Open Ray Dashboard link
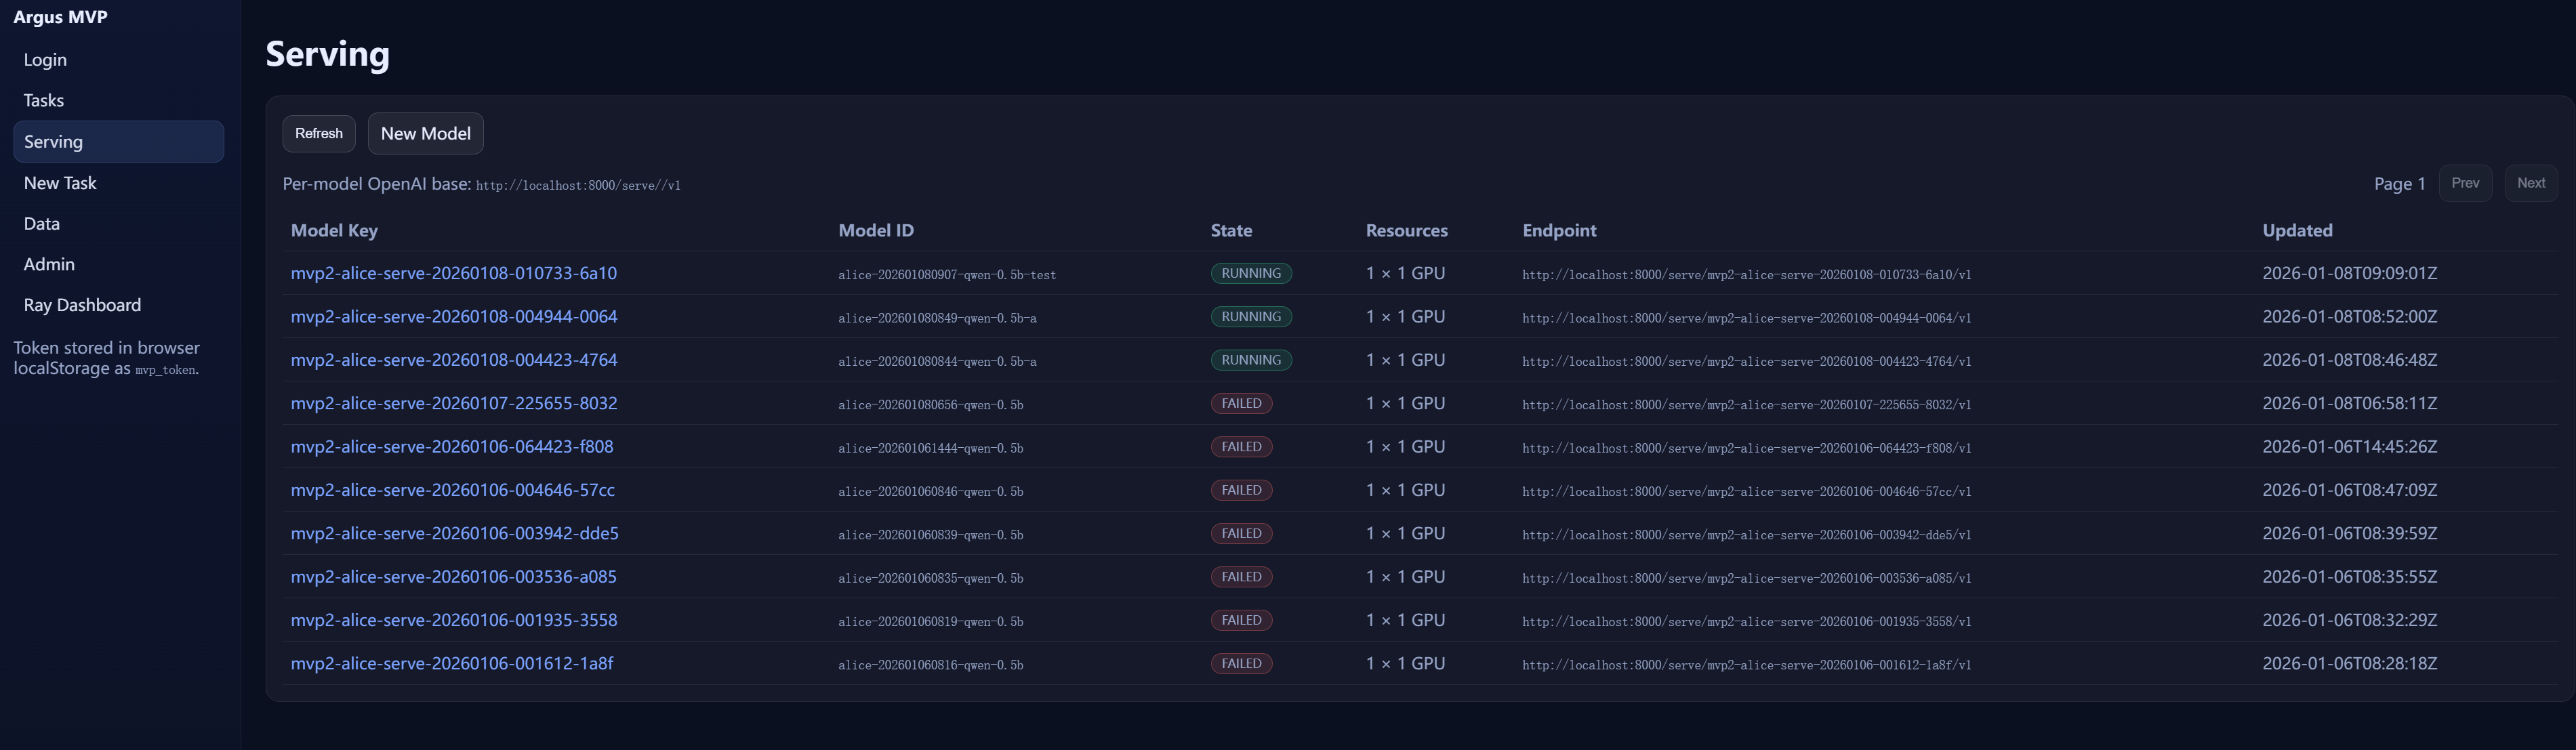The height and width of the screenshot is (750, 2576). click(82, 305)
